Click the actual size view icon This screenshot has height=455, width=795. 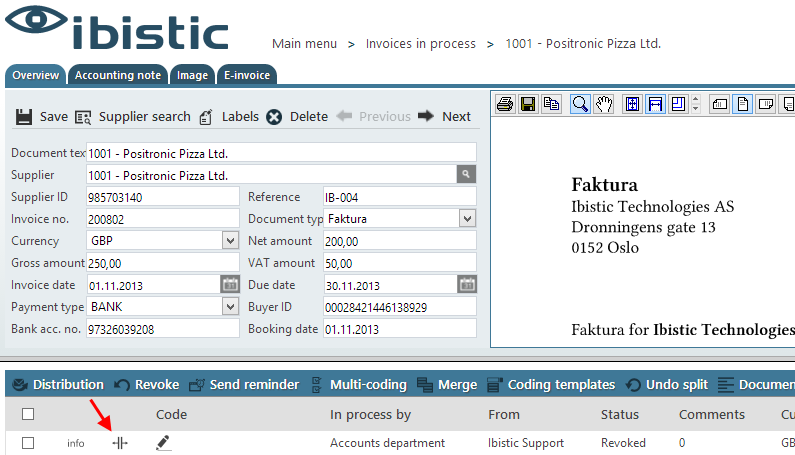point(678,104)
